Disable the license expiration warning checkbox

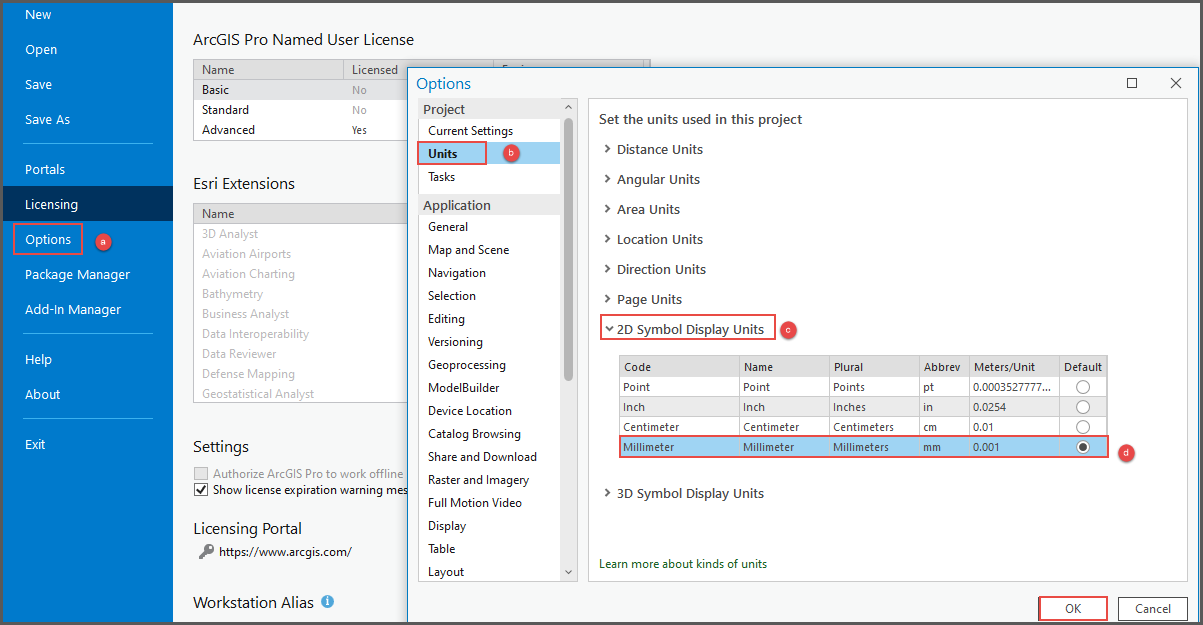[x=201, y=490]
